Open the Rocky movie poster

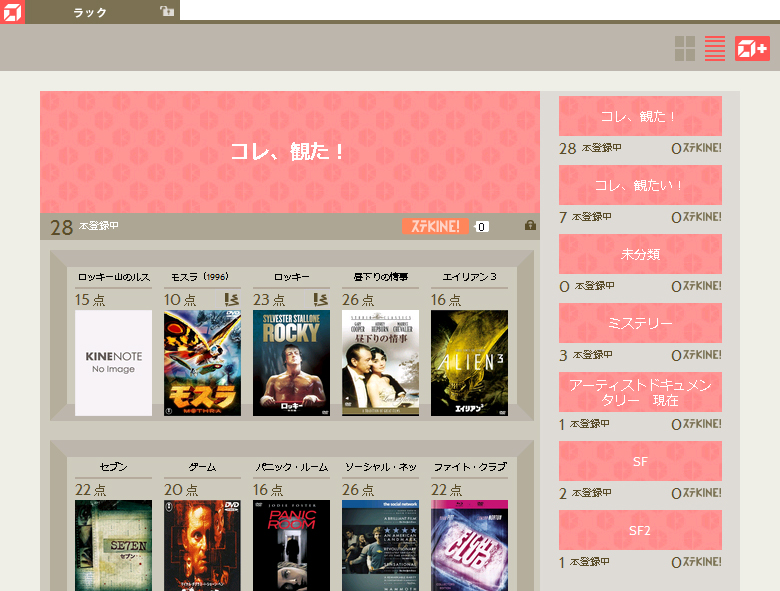pos(291,362)
